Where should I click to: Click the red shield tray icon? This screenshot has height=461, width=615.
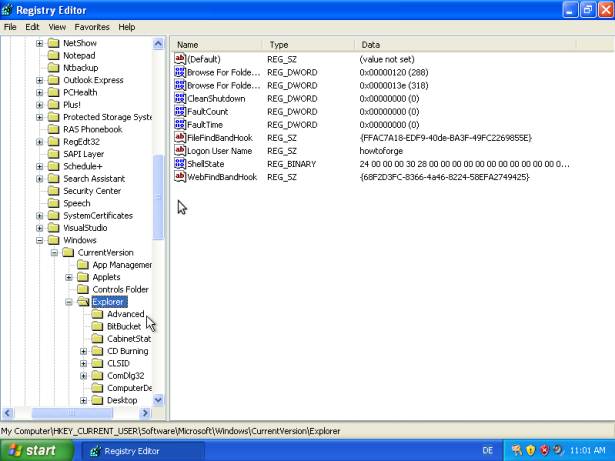click(544, 450)
